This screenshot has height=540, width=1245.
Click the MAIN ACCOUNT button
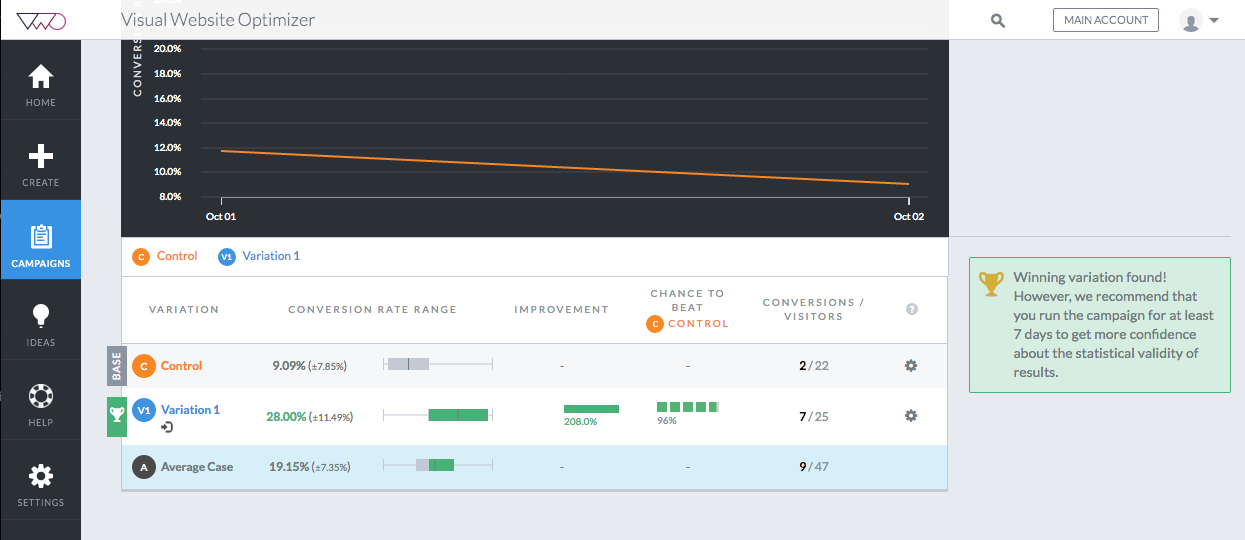click(1105, 20)
